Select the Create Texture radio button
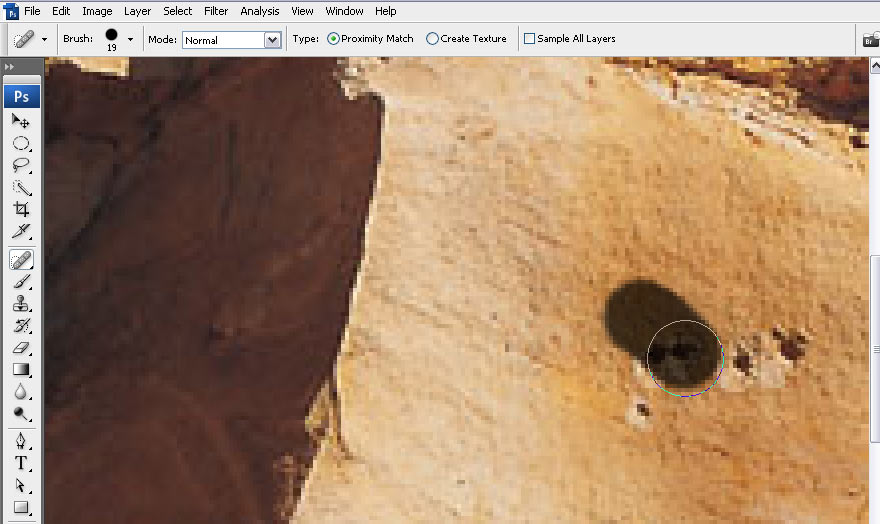880x524 pixels. pos(432,39)
